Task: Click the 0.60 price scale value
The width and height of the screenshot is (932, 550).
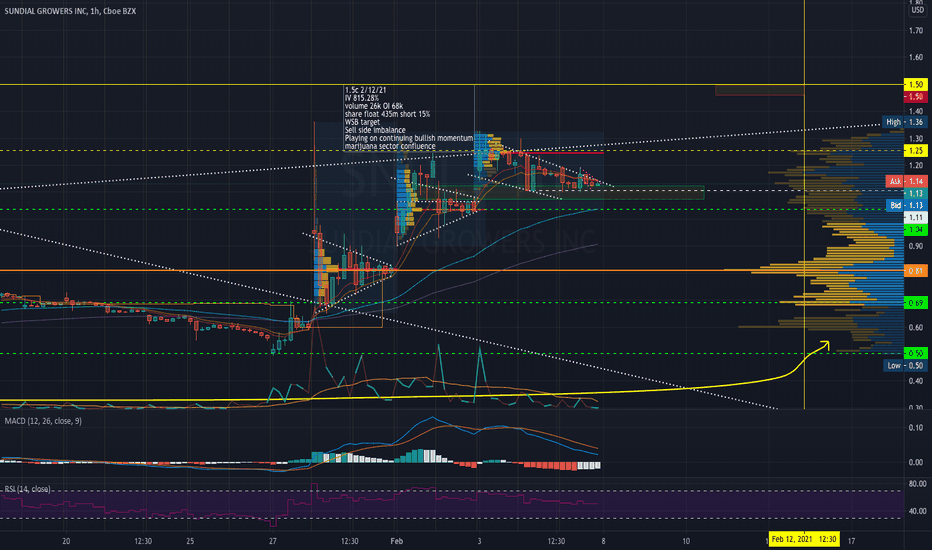Action: click(x=915, y=328)
